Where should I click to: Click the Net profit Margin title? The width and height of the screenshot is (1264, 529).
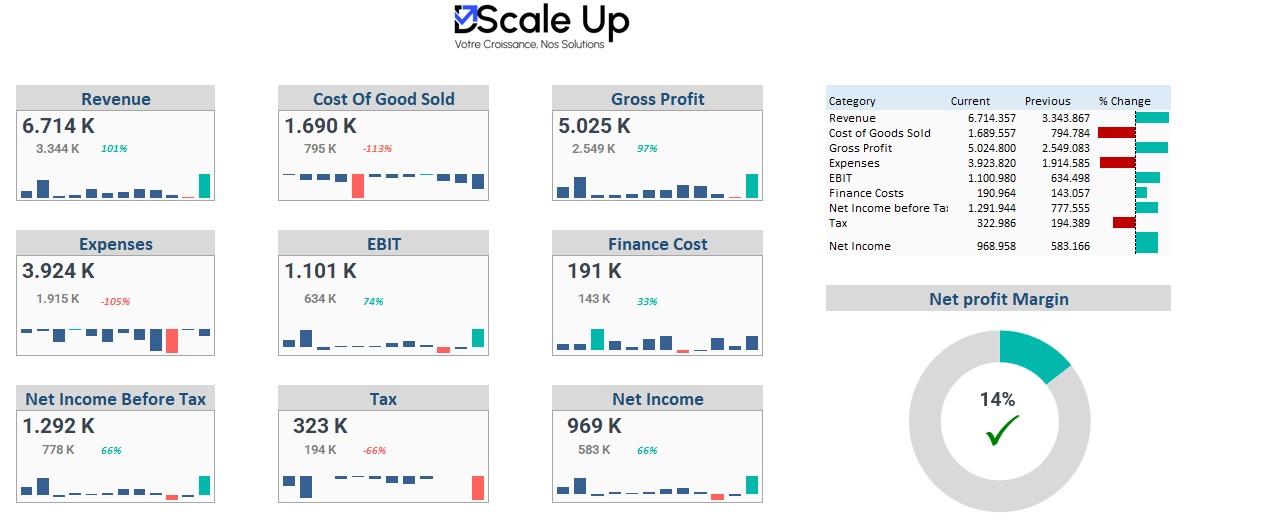(x=998, y=299)
